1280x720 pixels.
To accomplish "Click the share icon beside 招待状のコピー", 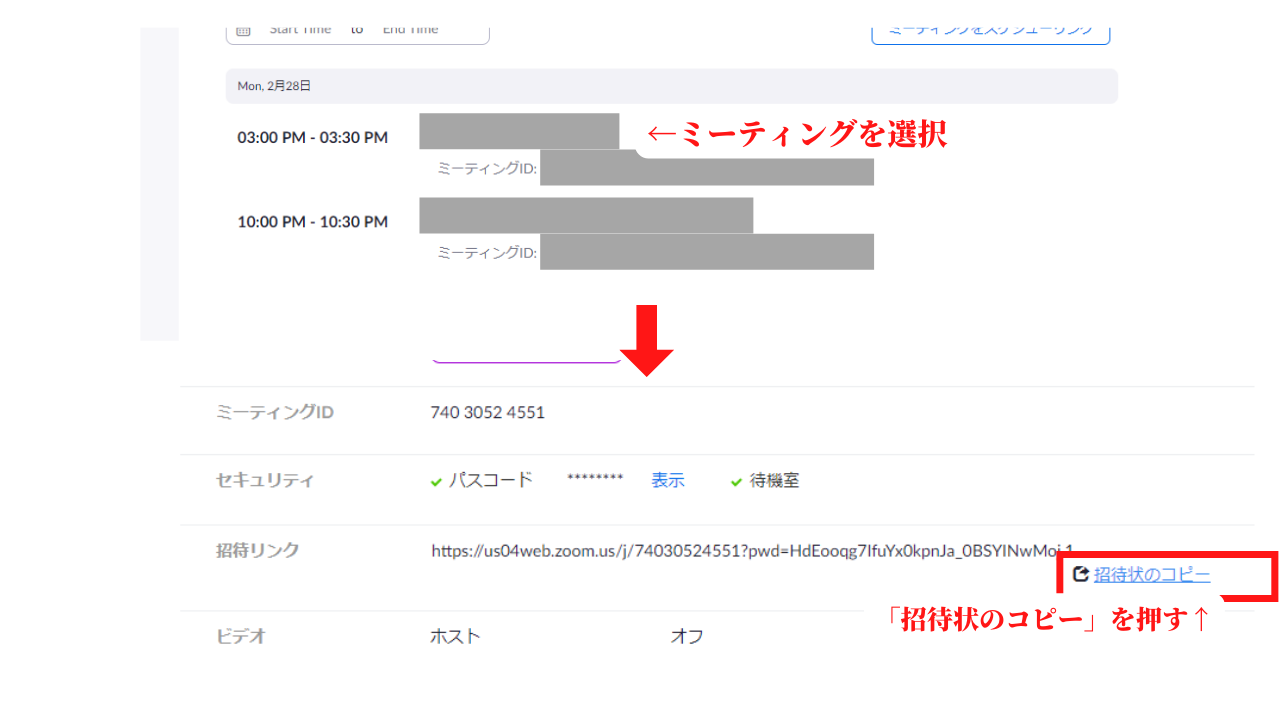I will 1080,574.
